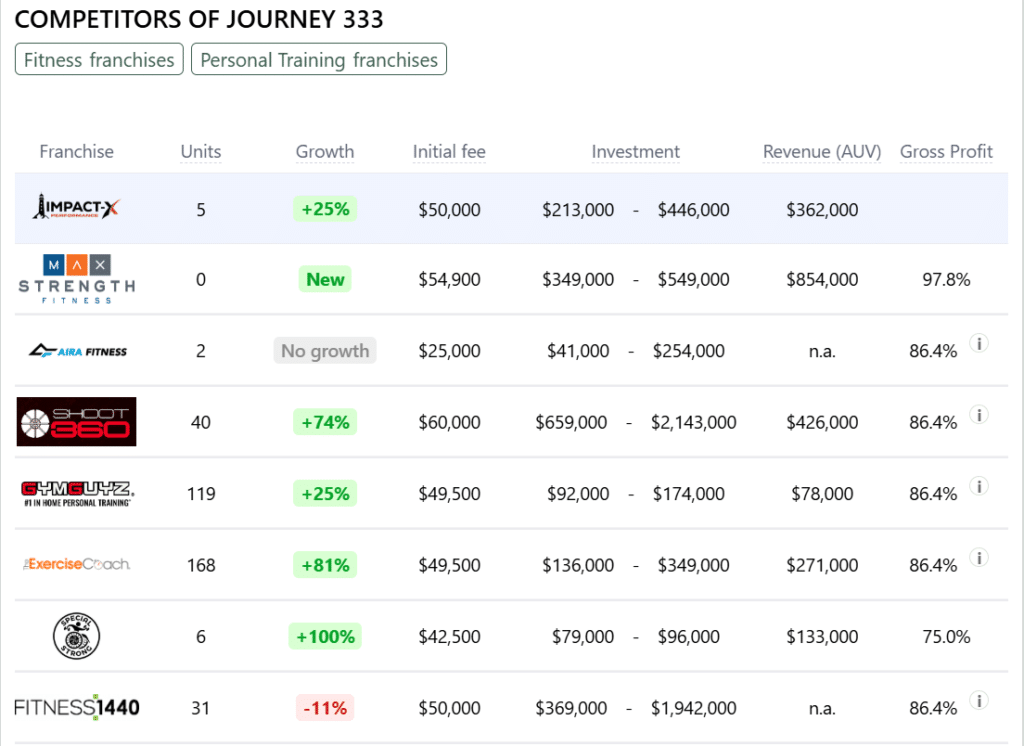Open the Exercise Coach logo
The image size is (1024, 746).
(76, 564)
